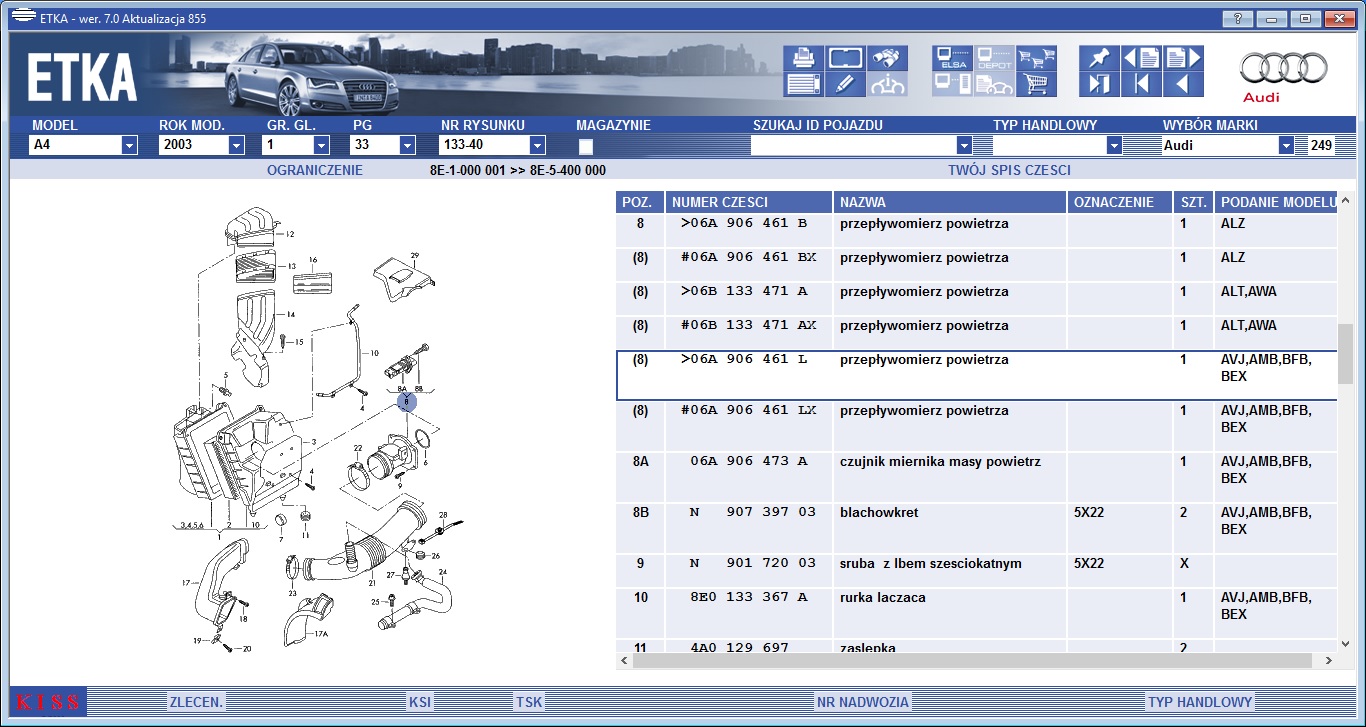
Task: Click the printer icon in the toolbar
Action: pyautogui.click(x=804, y=58)
